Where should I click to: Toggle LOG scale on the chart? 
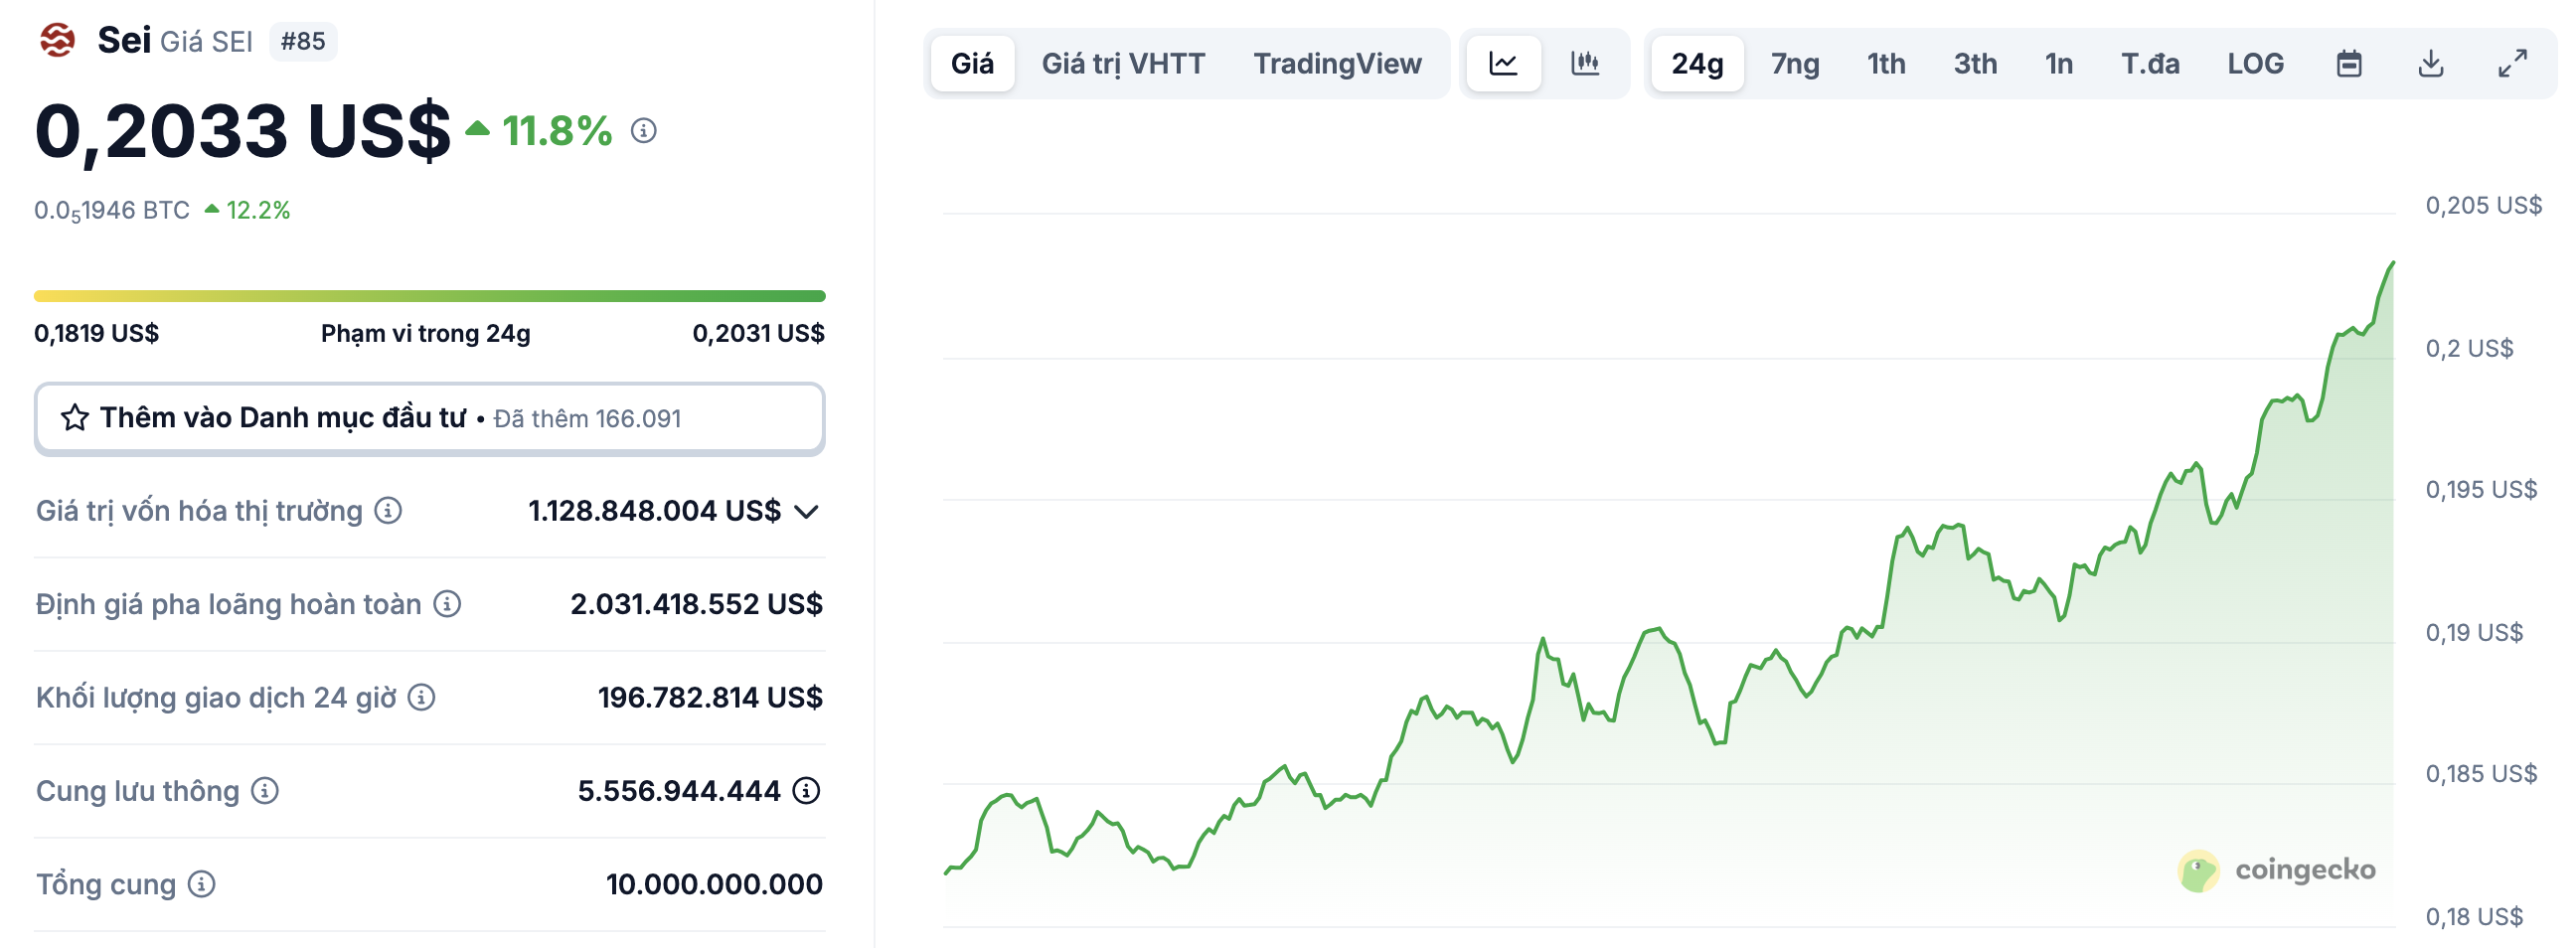pyautogui.click(x=2255, y=63)
